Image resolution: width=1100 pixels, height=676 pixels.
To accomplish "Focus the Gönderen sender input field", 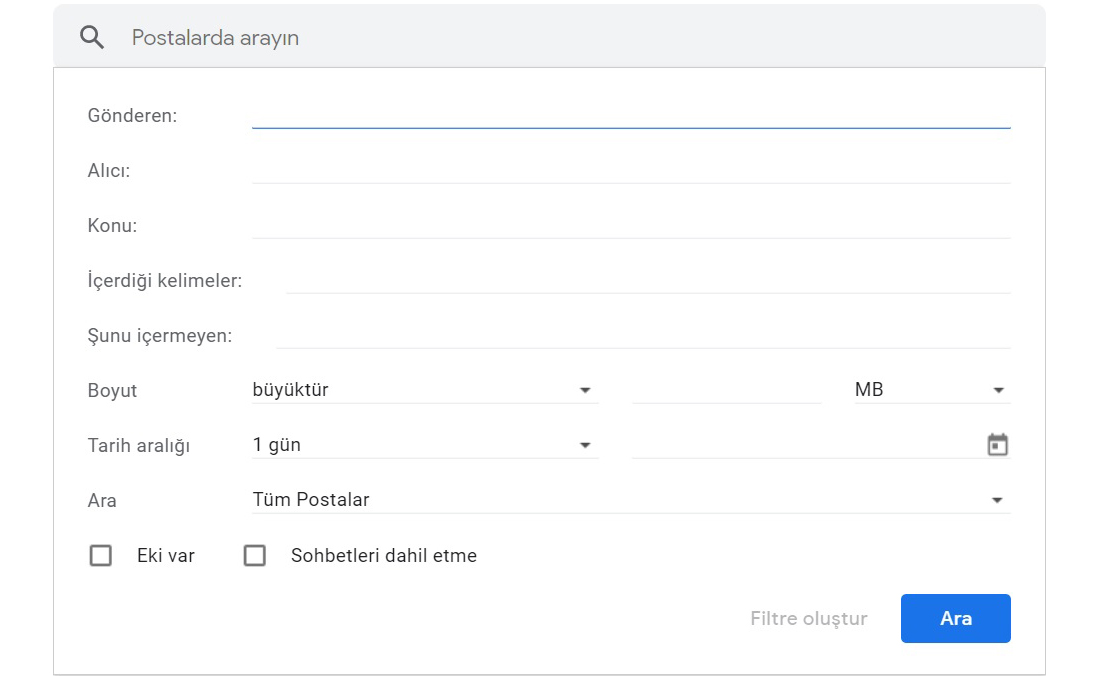I will coord(630,115).
